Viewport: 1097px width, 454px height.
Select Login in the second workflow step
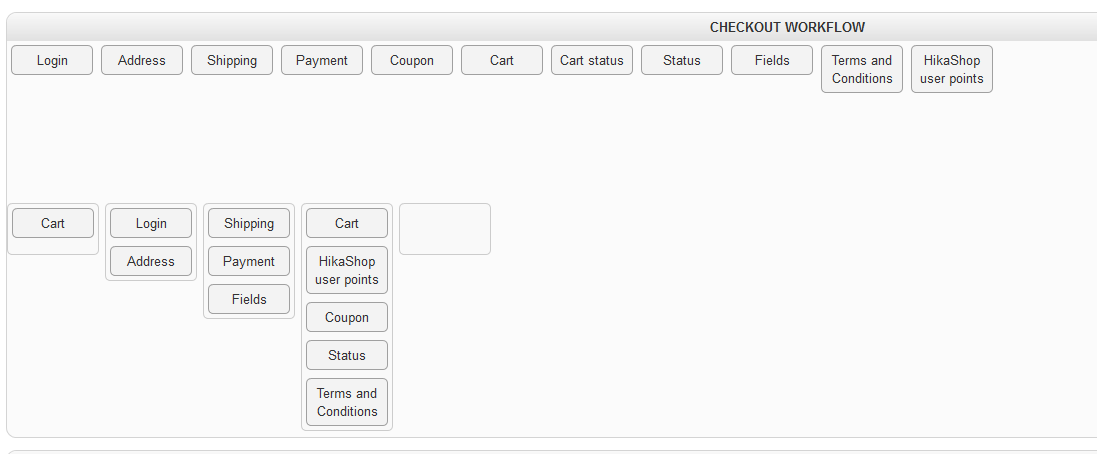(151, 223)
